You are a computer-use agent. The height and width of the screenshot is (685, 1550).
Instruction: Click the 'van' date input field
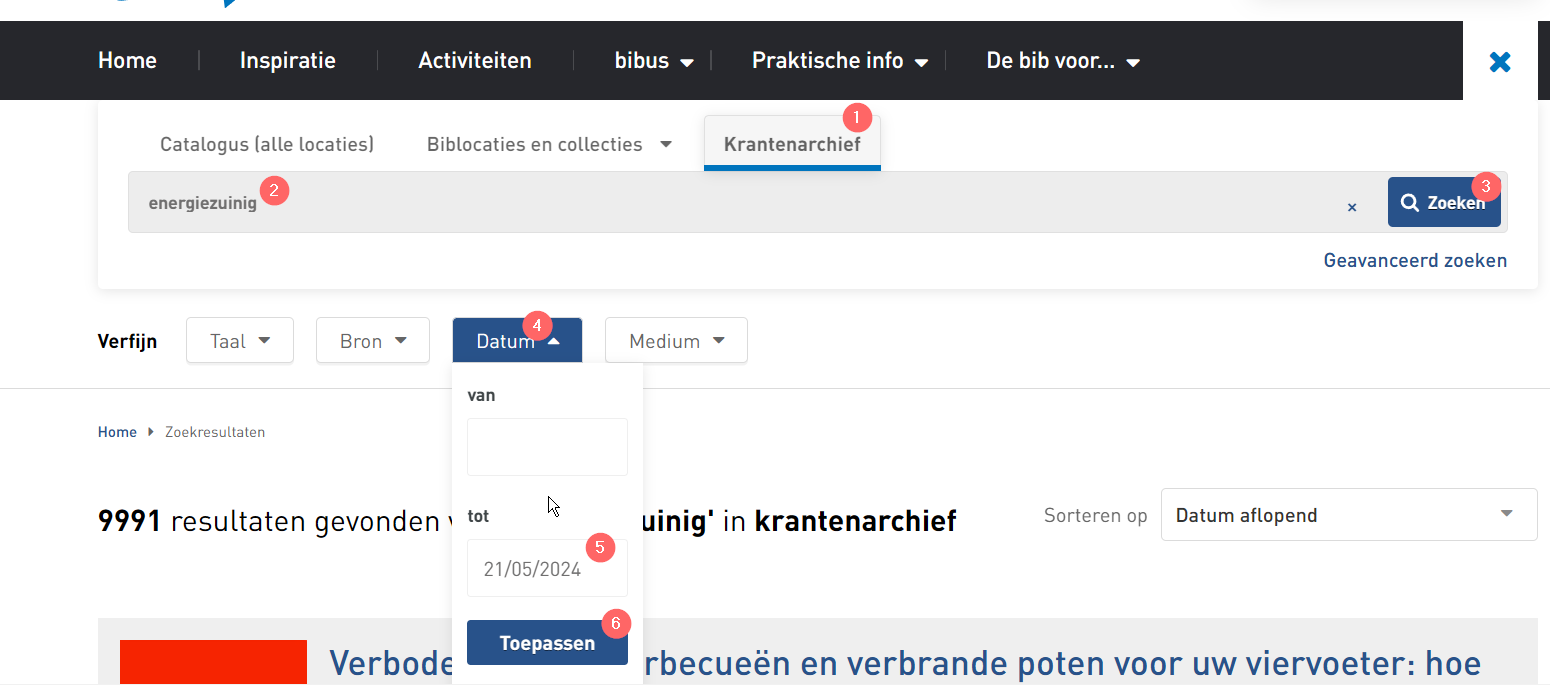pos(547,447)
